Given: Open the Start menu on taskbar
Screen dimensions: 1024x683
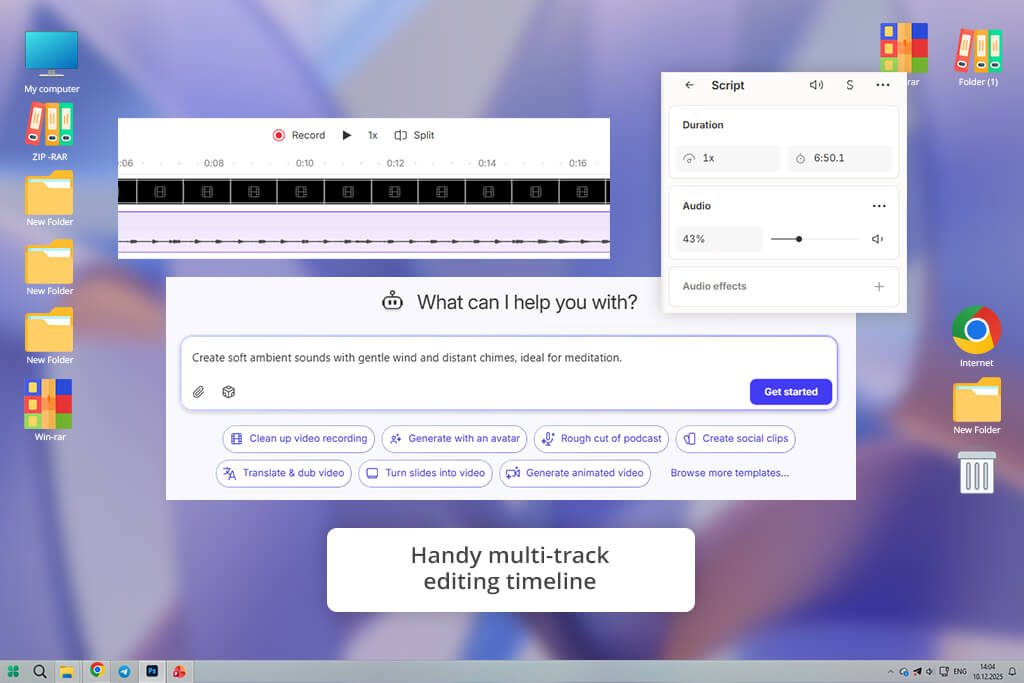Looking at the screenshot, I should point(13,671).
